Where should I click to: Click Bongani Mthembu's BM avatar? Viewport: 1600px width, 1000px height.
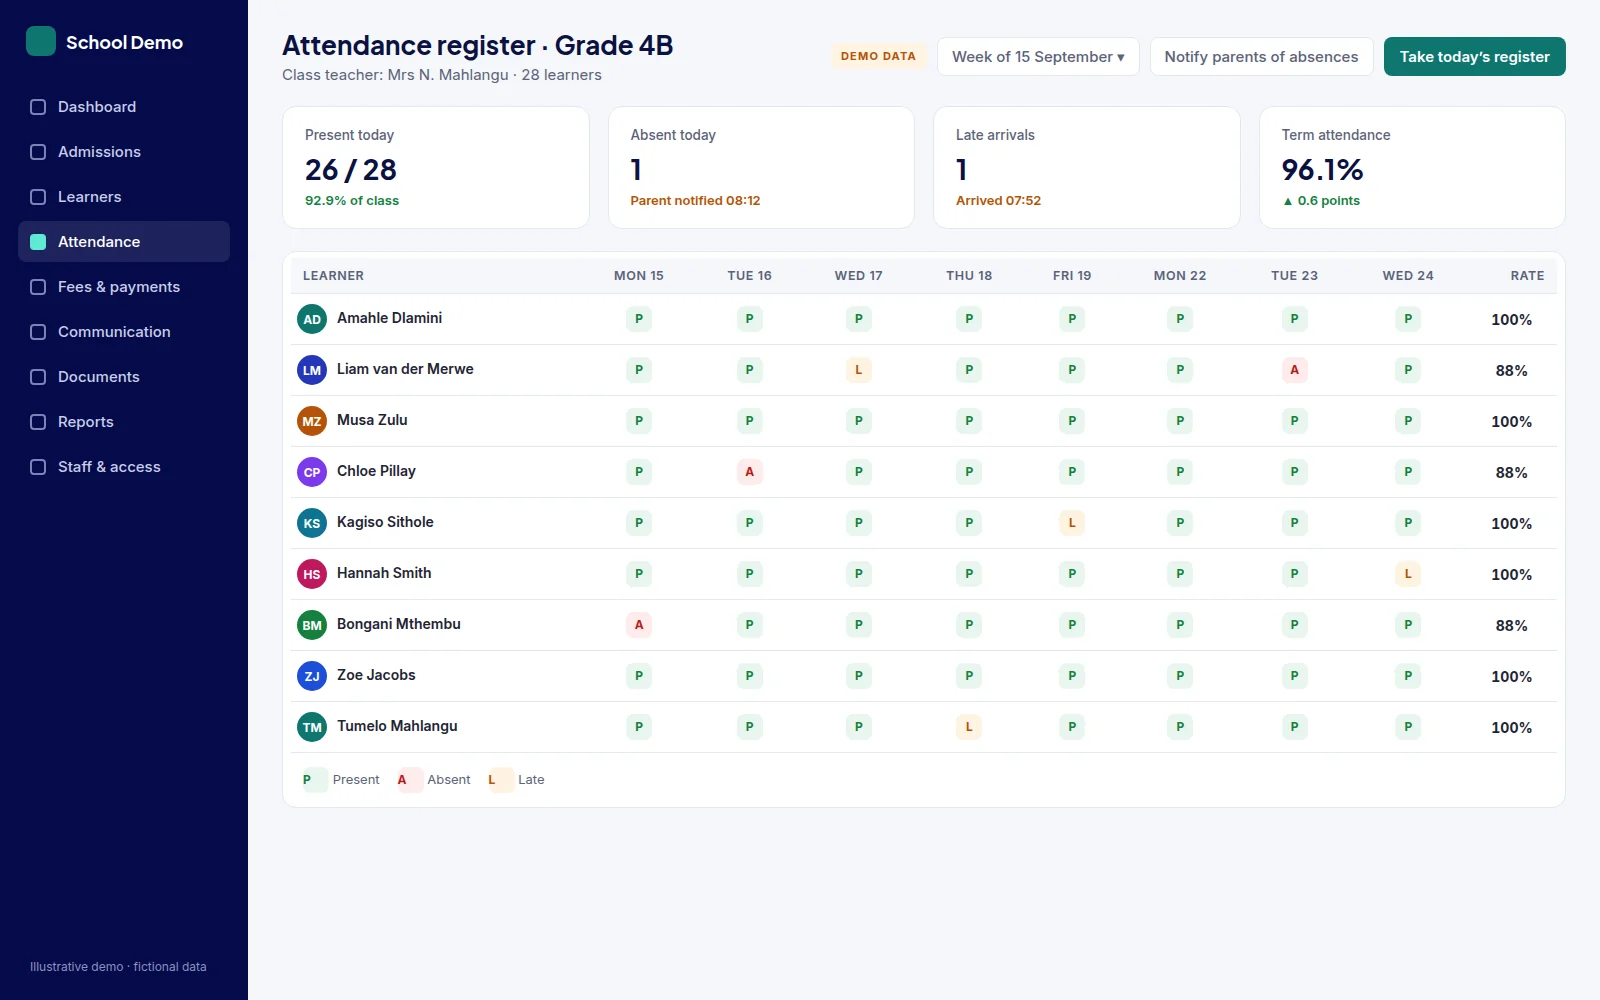(x=312, y=625)
